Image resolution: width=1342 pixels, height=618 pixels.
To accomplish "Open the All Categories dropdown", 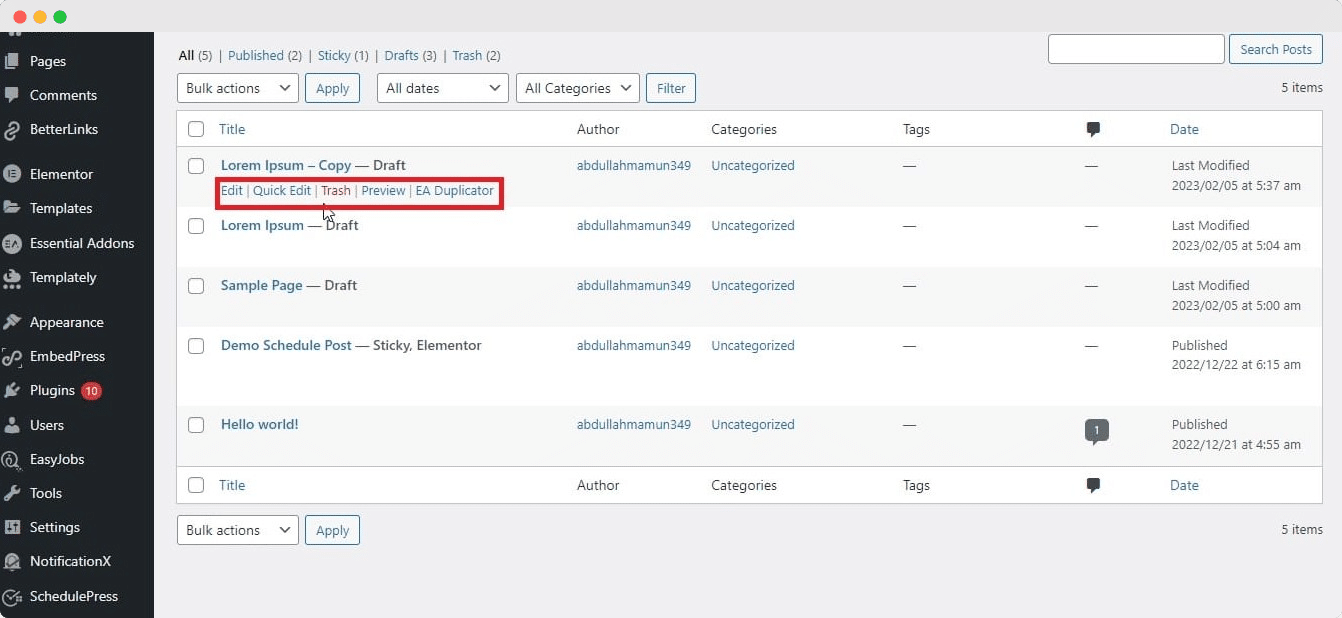I will [577, 88].
